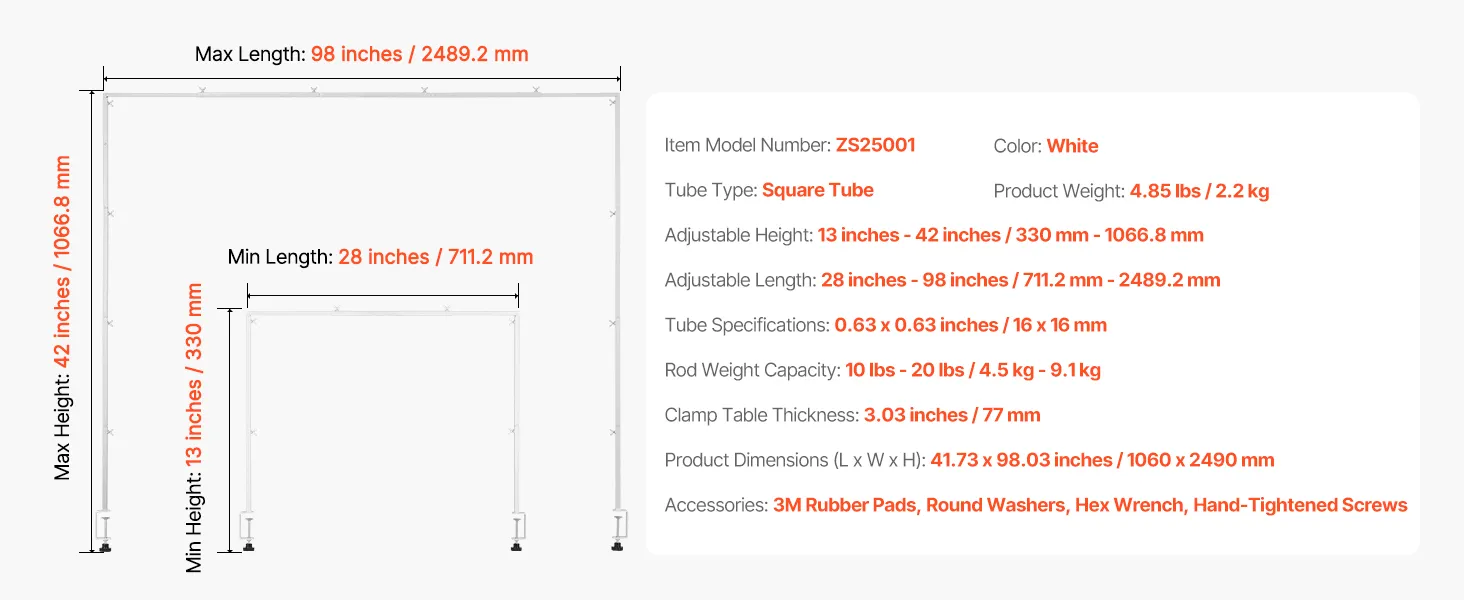Click the Tube Specifications 0.63 x 0.63 value
Image resolution: width=1464 pixels, height=600 pixels.
[970, 325]
